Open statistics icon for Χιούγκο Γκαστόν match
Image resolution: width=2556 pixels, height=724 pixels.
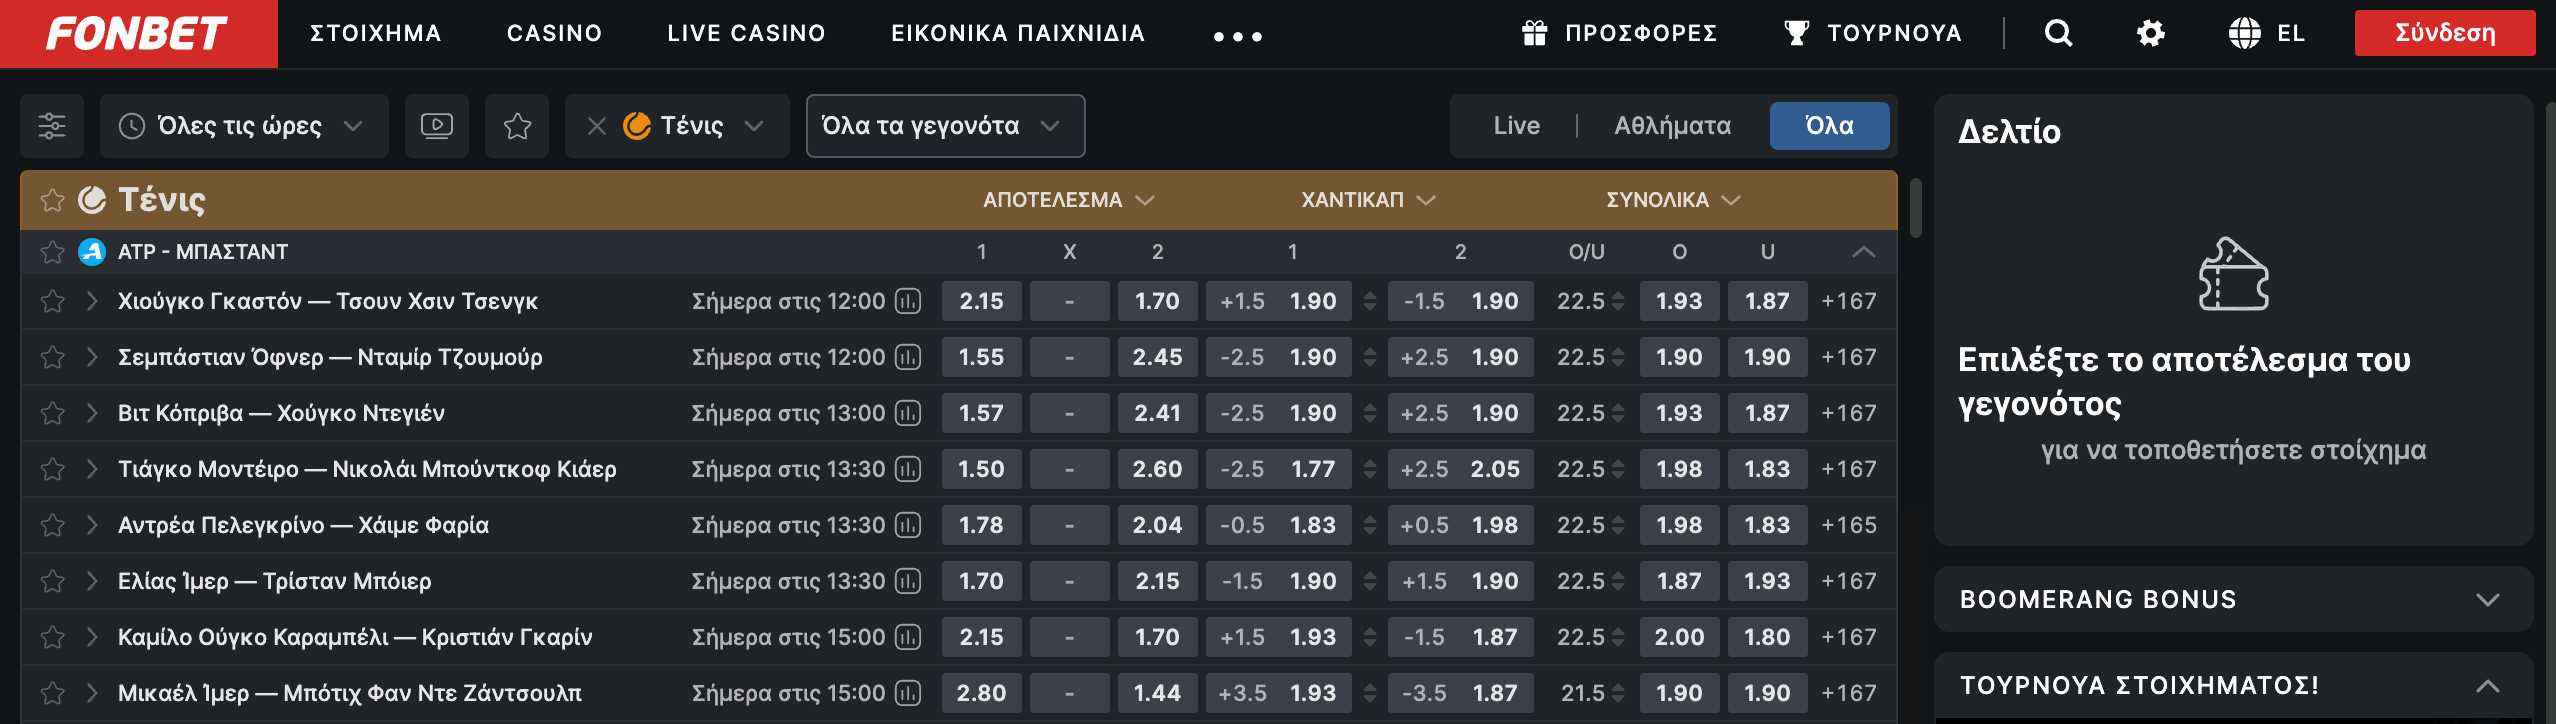point(908,301)
